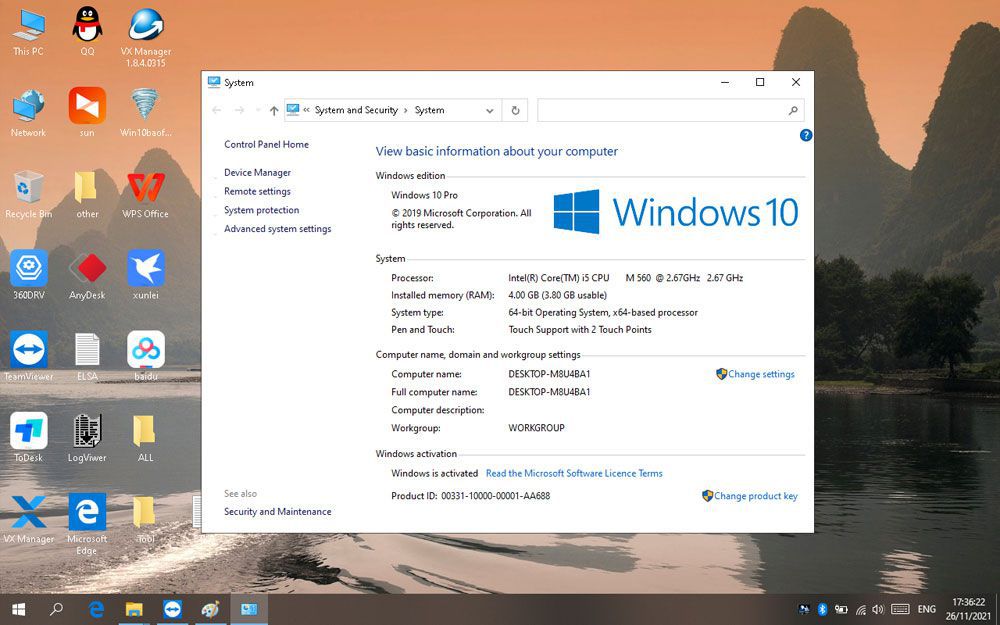The width and height of the screenshot is (1000, 625).
Task: Open the baidu cloud desktop icon
Action: 146,356
